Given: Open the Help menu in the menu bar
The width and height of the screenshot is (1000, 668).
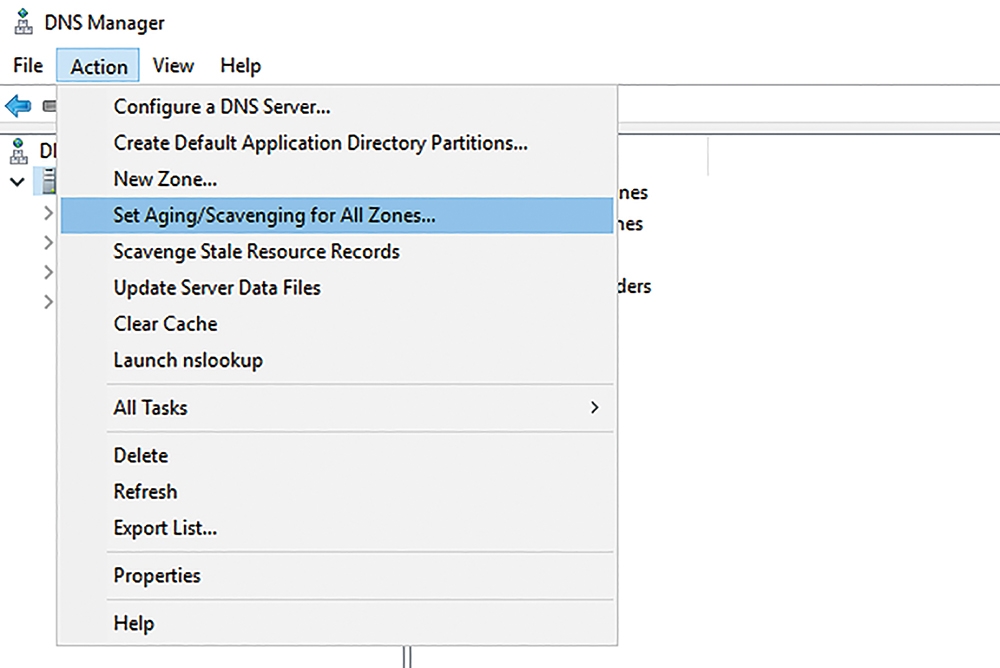Looking at the screenshot, I should [240, 65].
